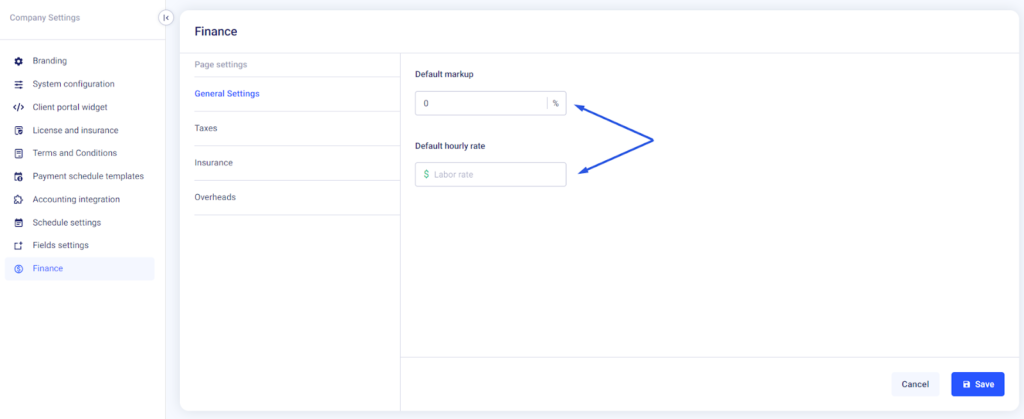Click the Fields settings icon
1024x419 pixels.
tap(18, 245)
